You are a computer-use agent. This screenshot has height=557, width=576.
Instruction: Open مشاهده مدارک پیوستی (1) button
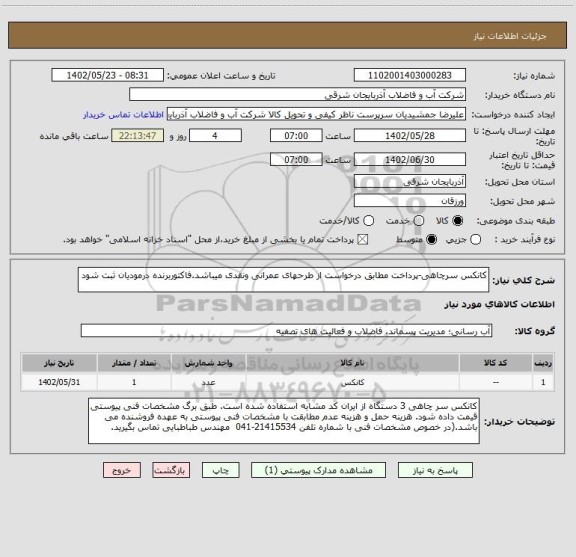tap(318, 470)
